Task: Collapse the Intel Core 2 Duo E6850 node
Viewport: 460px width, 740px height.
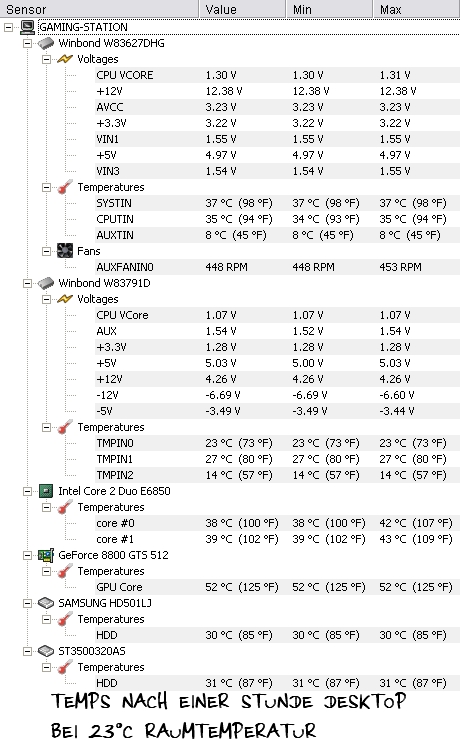Action: [27, 491]
